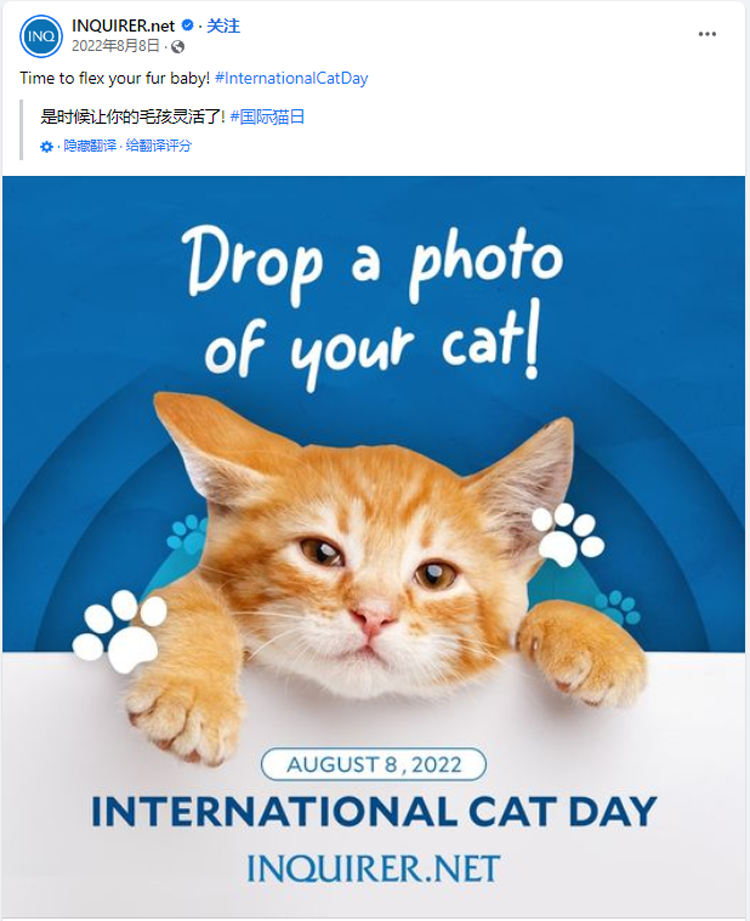Viewport: 750px width, 921px height.
Task: Click the white paw print at left
Action: tap(120, 630)
